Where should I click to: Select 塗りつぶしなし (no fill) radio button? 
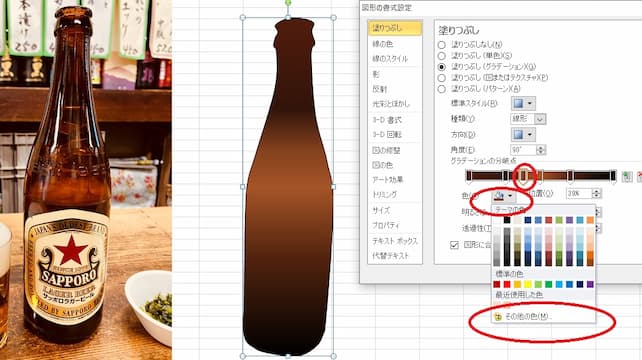pyautogui.click(x=441, y=44)
